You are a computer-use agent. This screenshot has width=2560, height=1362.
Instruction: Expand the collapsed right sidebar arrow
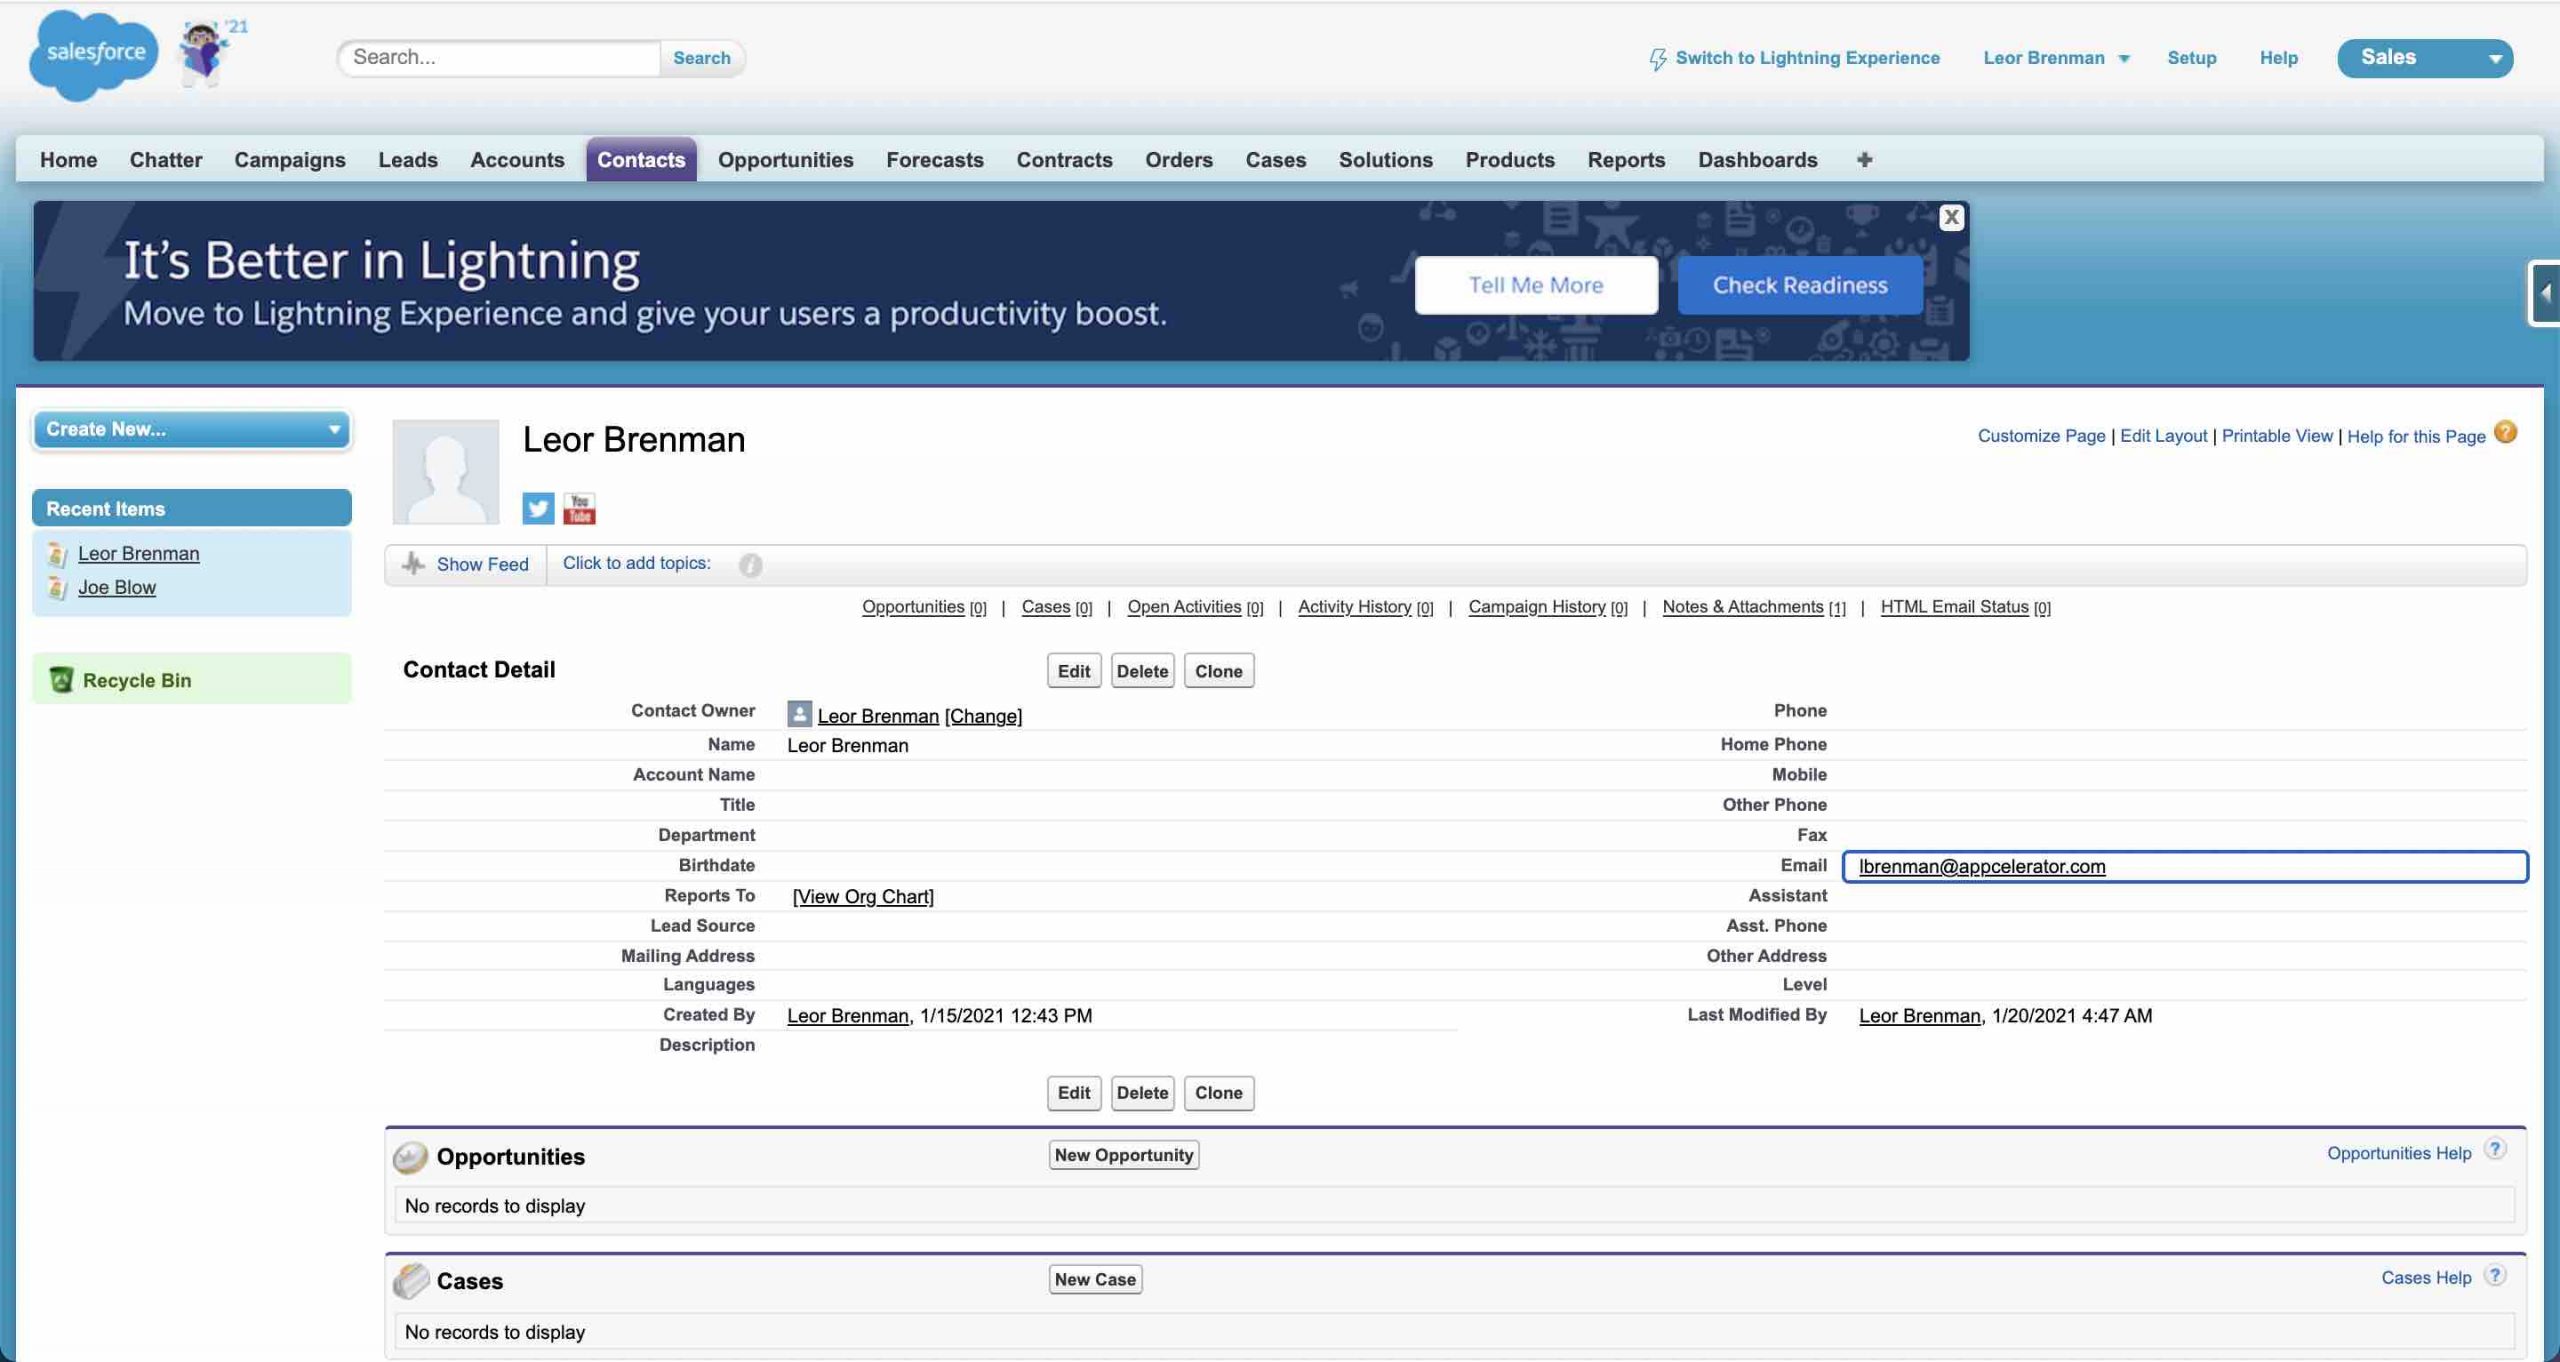coord(2545,293)
